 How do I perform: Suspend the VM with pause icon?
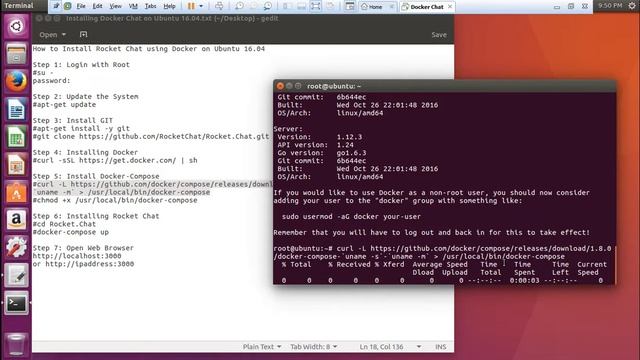(191, 6)
